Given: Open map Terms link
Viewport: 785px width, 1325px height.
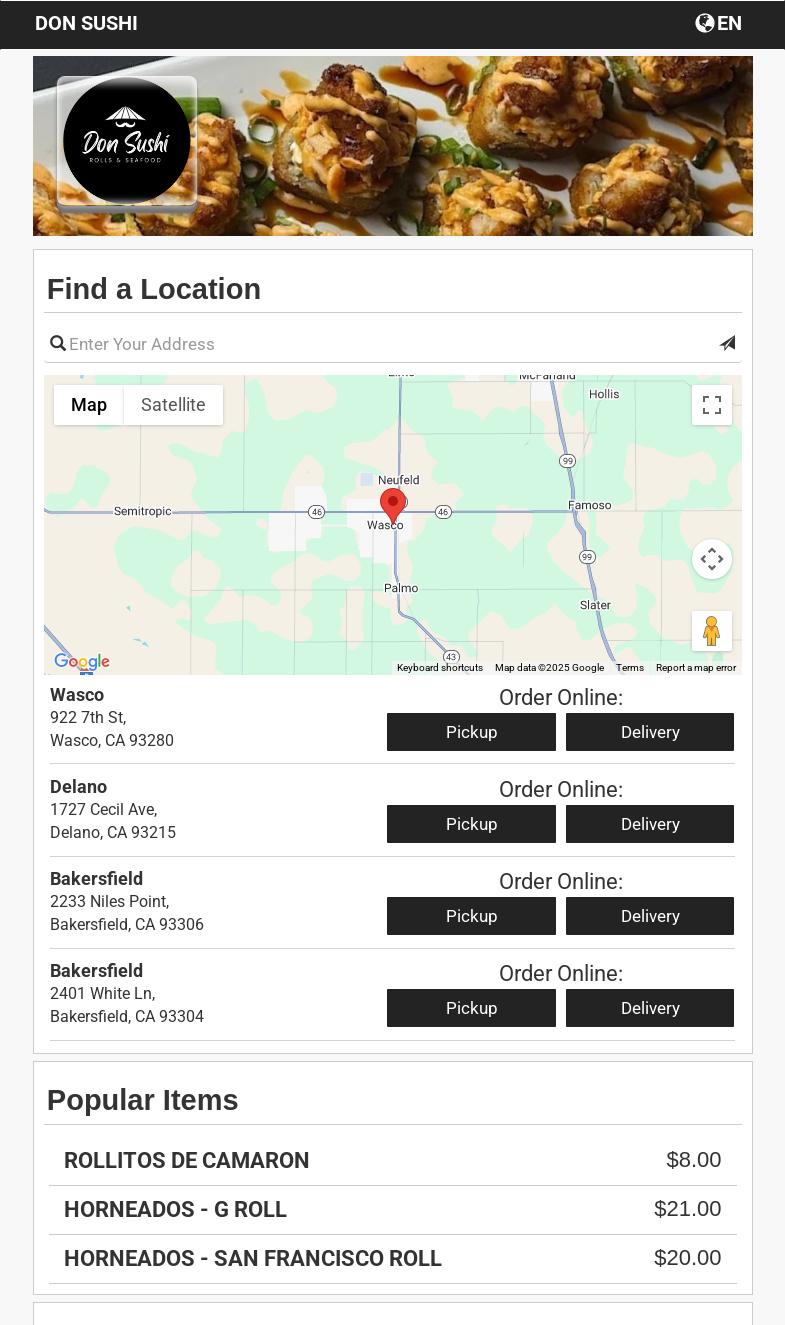Looking at the screenshot, I should [x=630, y=668].
